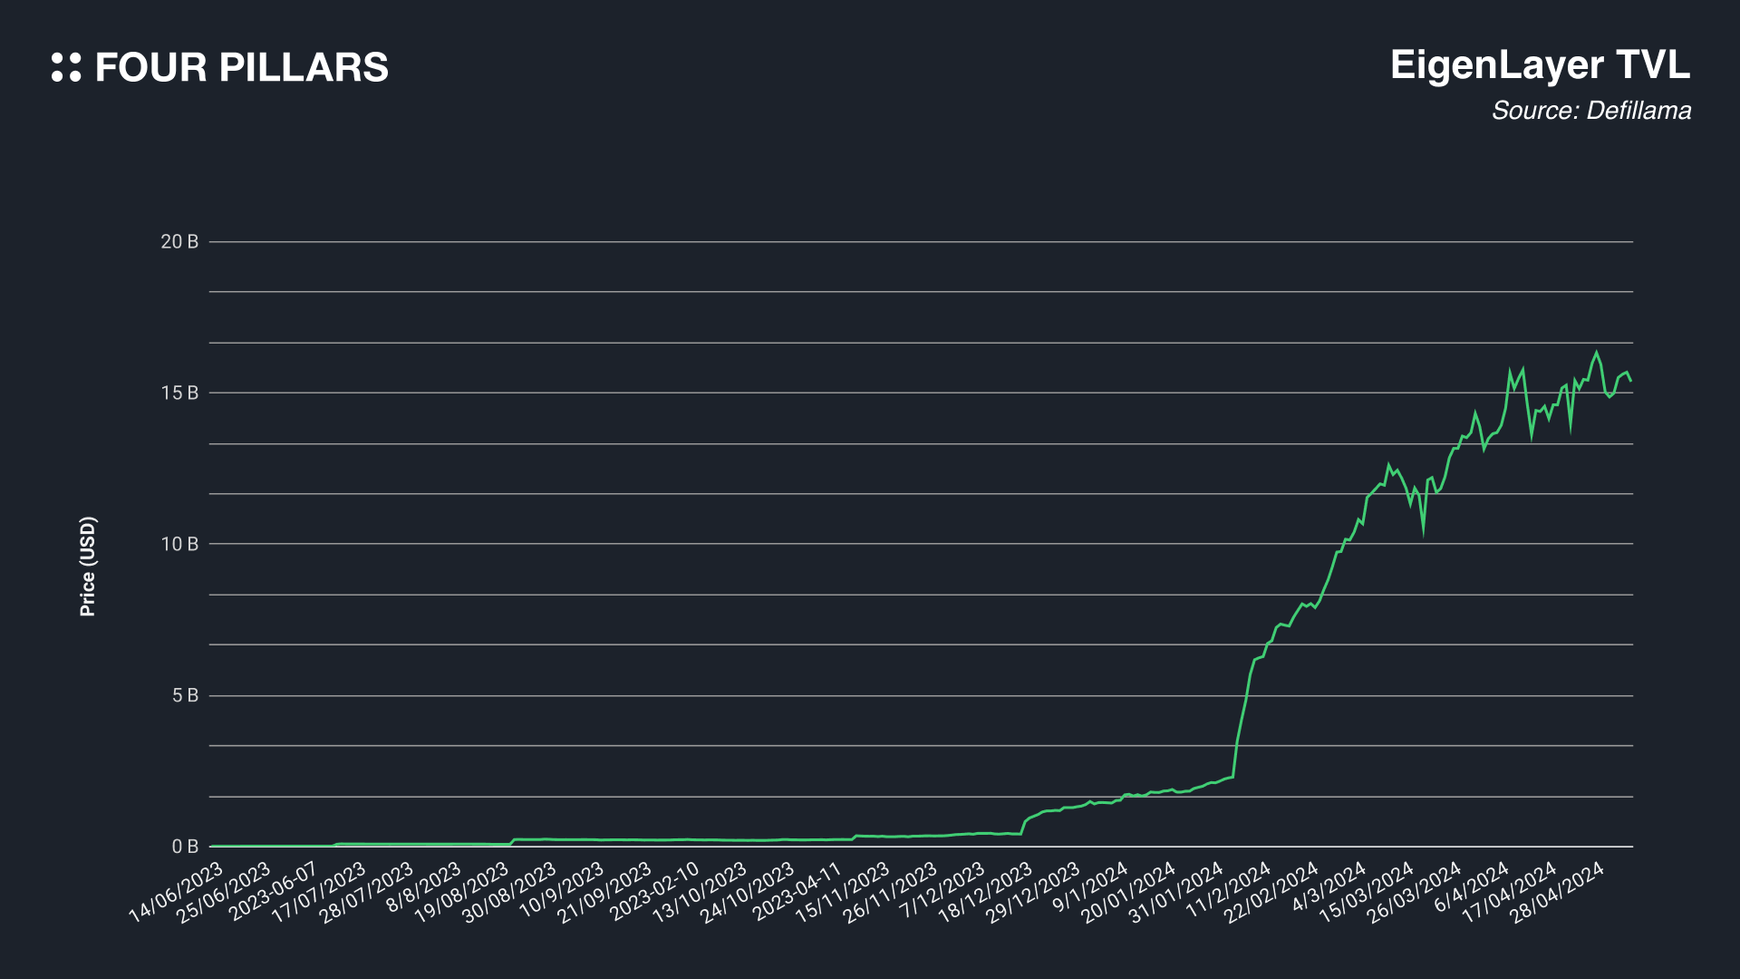This screenshot has width=1740, height=979.
Task: Click the 19/08/2023 date label
Action: point(462,892)
